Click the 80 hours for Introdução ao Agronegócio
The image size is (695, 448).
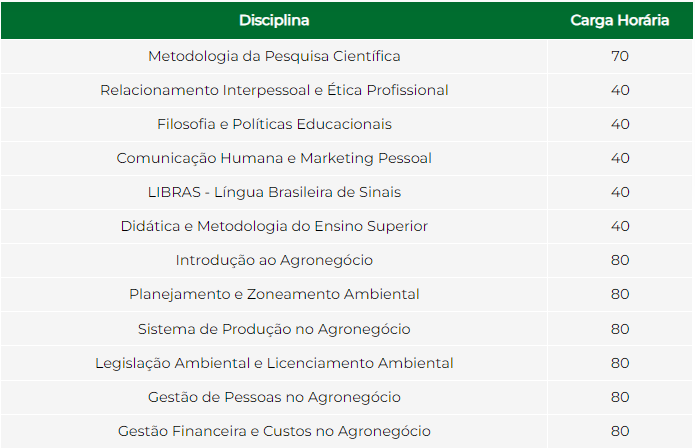[620, 261]
